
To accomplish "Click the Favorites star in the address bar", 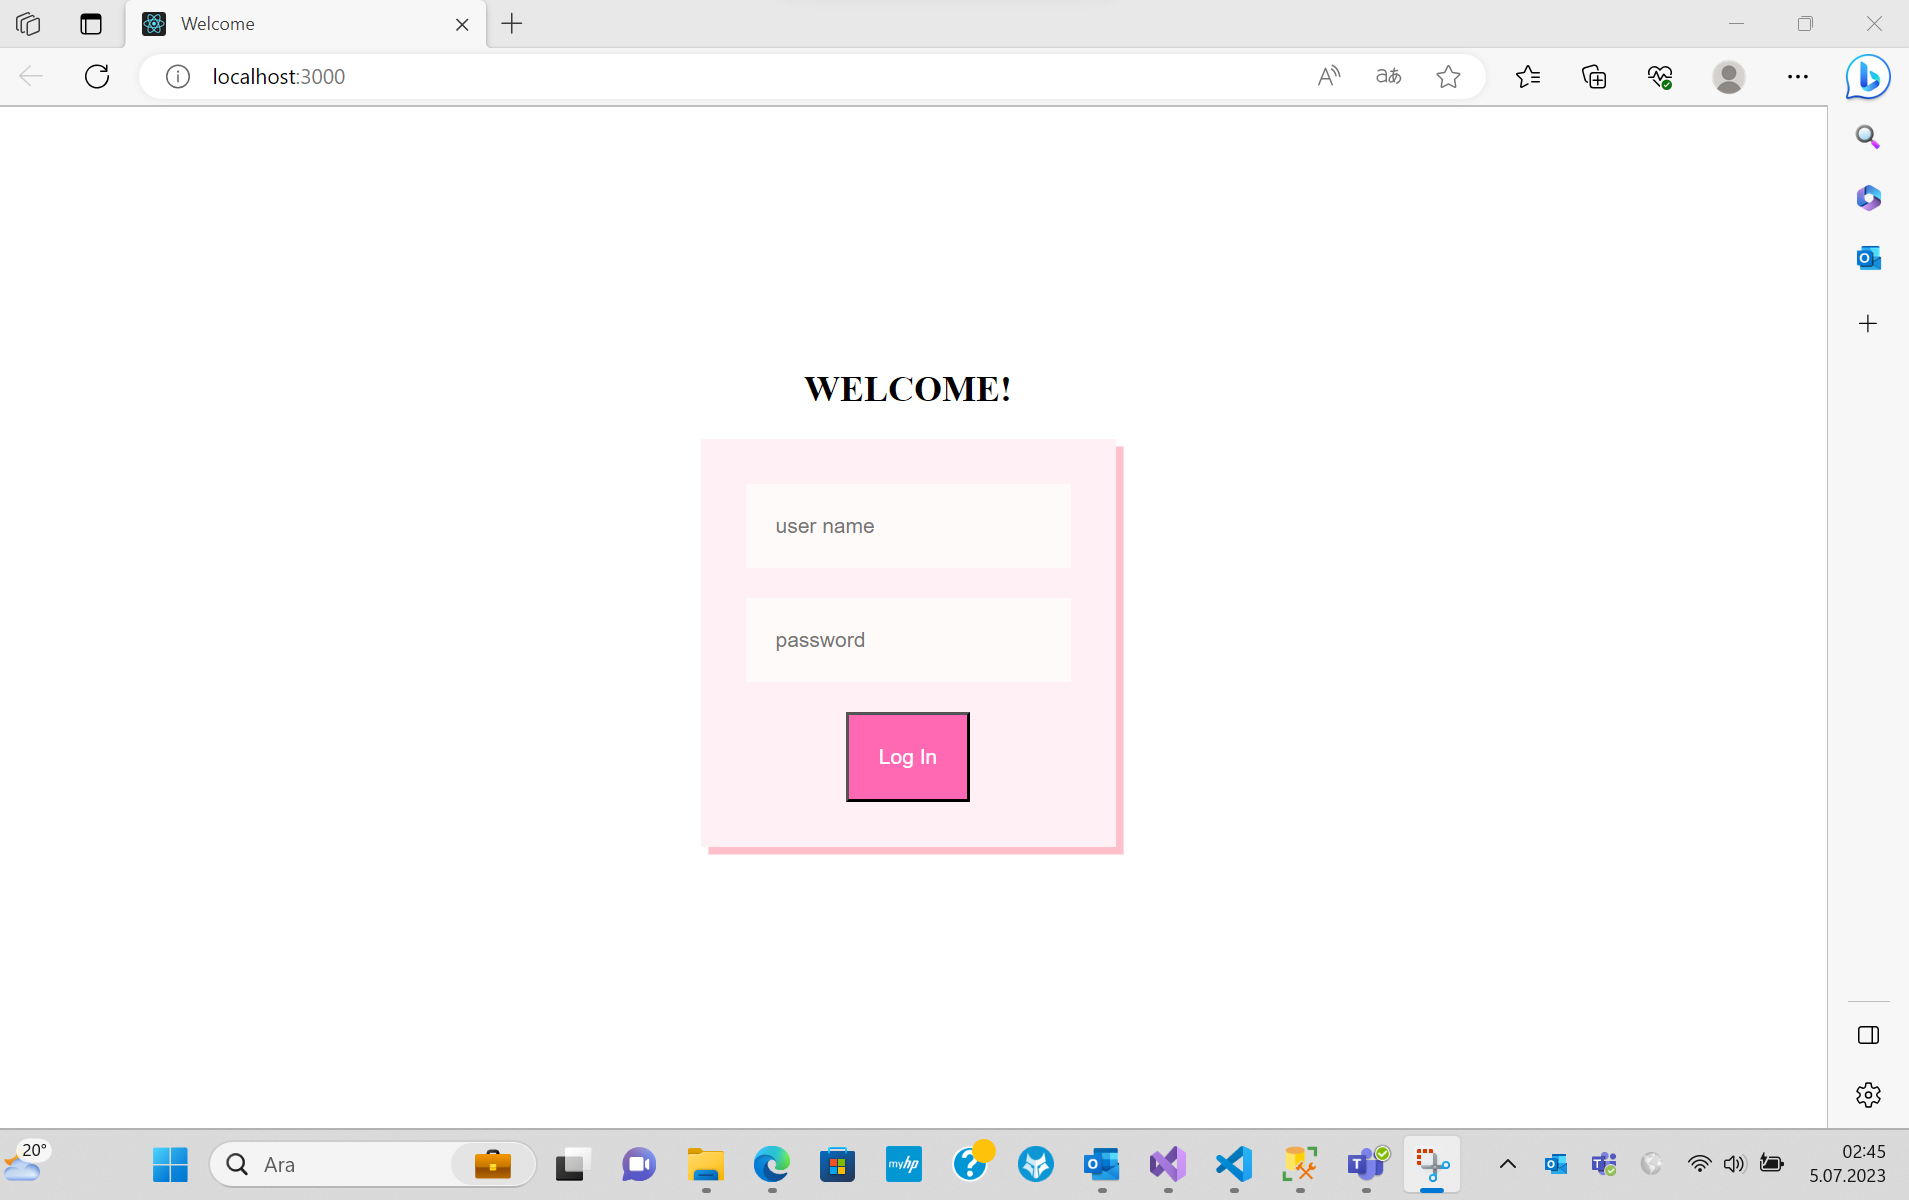I will (x=1448, y=76).
